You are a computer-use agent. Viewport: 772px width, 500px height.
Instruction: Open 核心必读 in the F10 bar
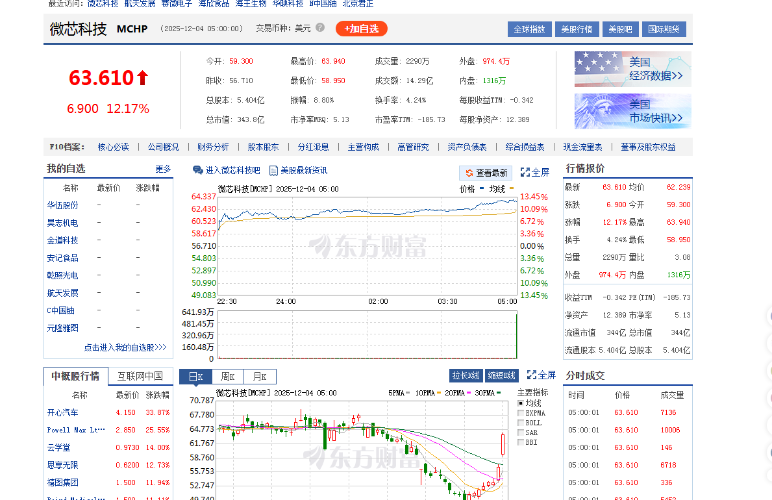pyautogui.click(x=113, y=147)
